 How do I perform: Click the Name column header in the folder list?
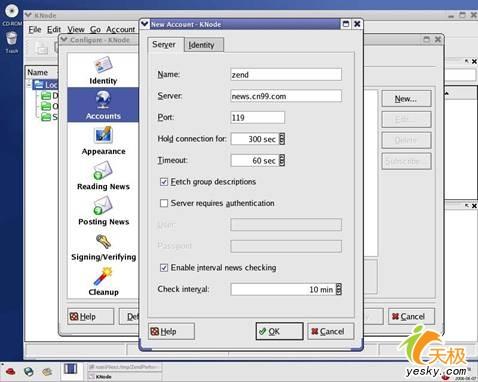pos(41,72)
